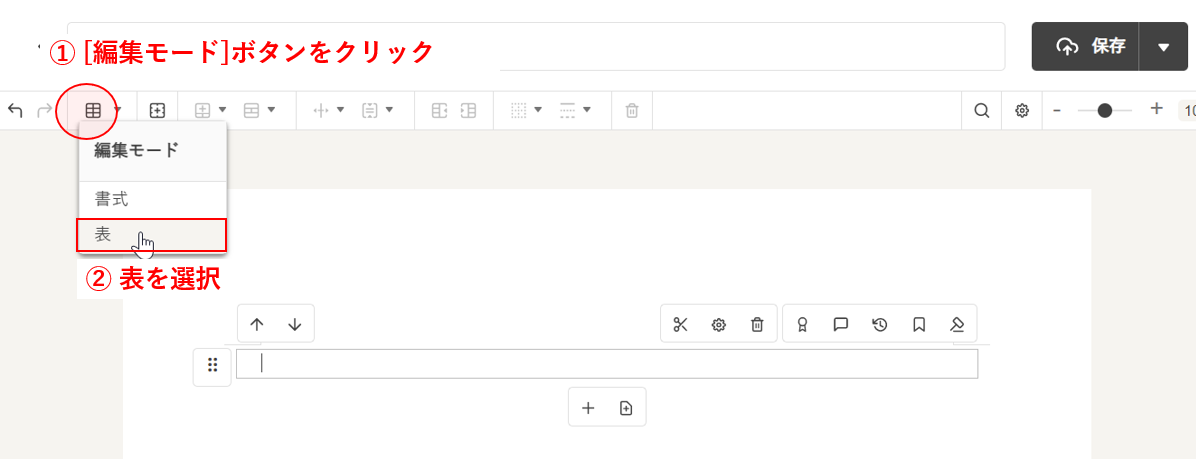Add new block with plus button
The image size is (1196, 461).
(588, 408)
